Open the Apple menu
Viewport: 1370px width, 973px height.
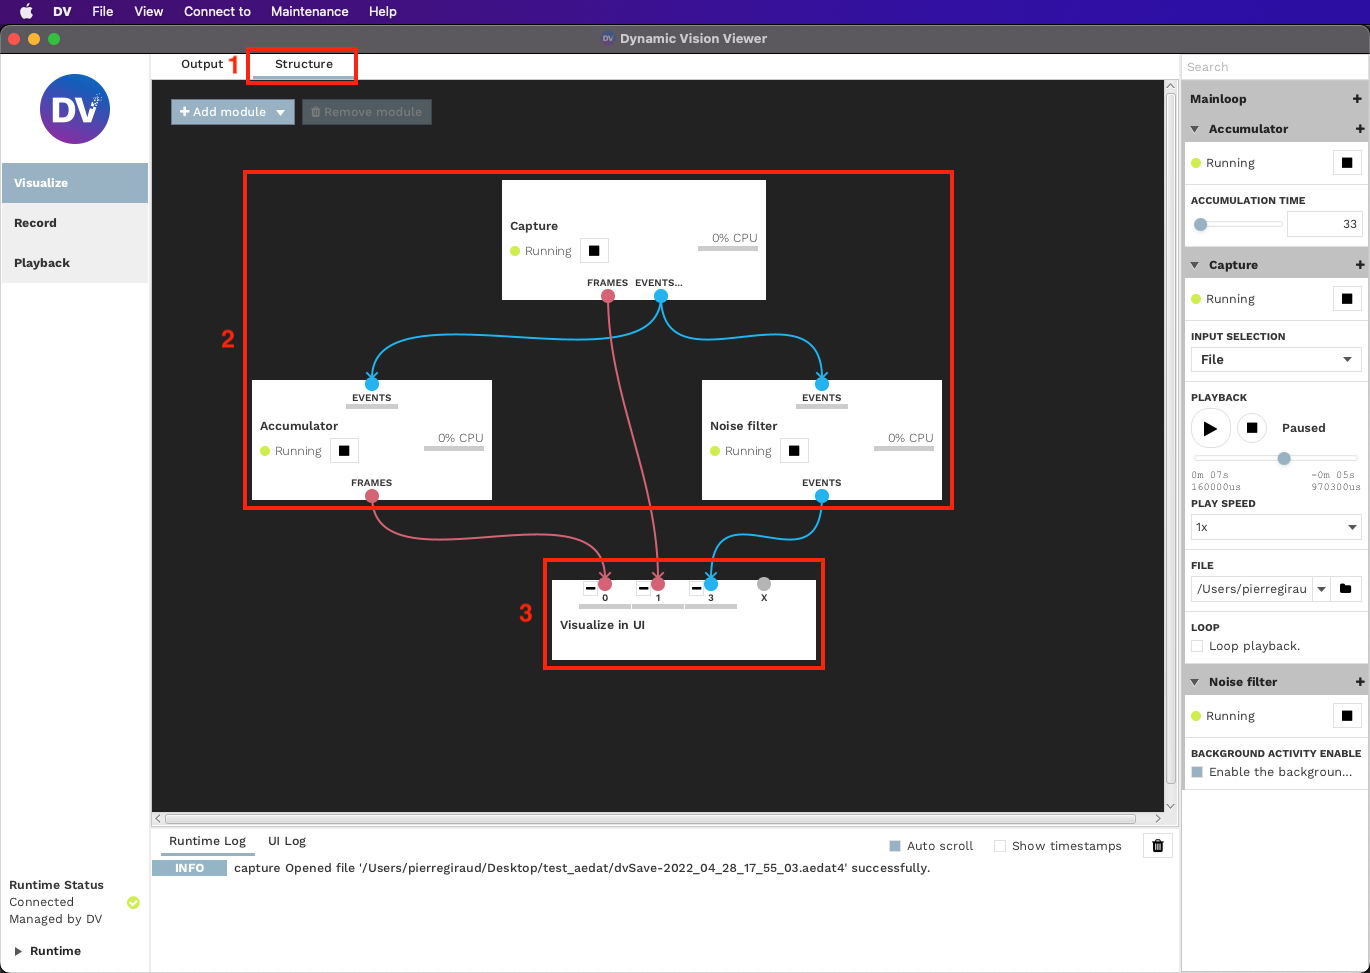(27, 11)
